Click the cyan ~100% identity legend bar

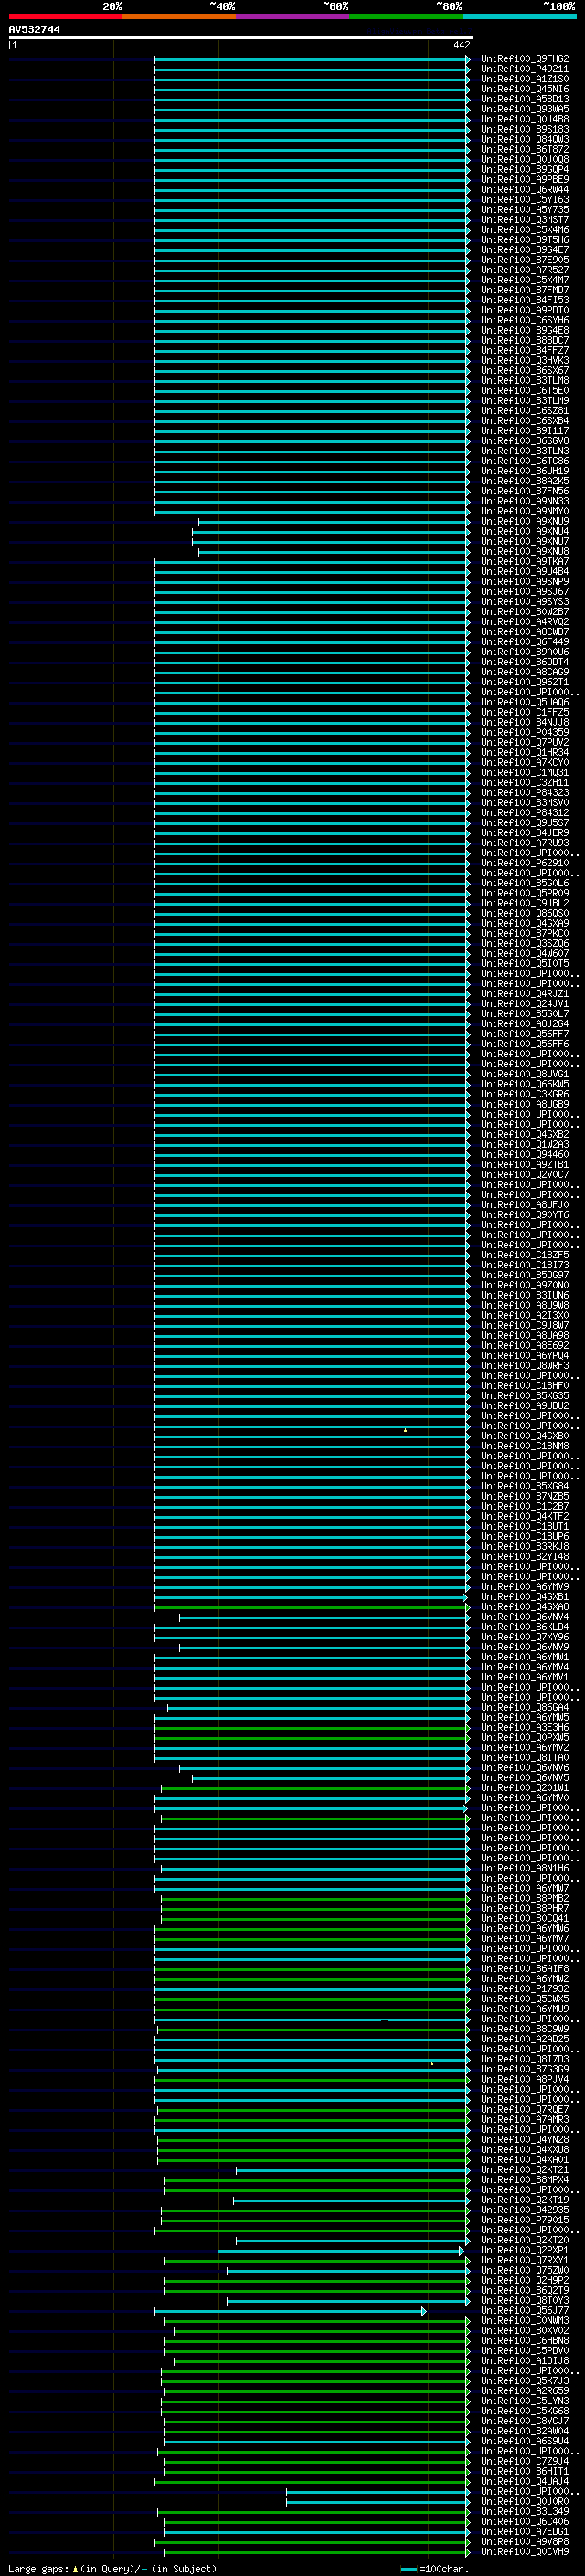pos(519,16)
